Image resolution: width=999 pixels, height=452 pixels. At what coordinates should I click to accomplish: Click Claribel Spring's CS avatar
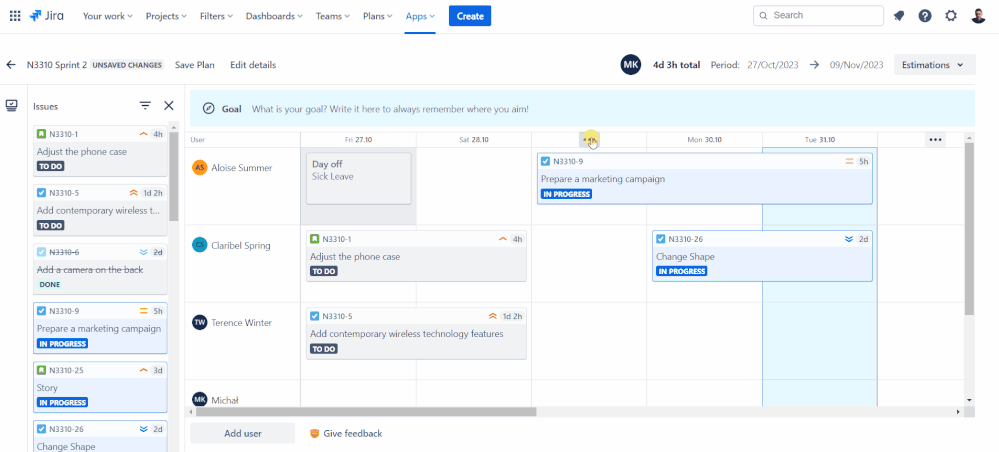(199, 245)
